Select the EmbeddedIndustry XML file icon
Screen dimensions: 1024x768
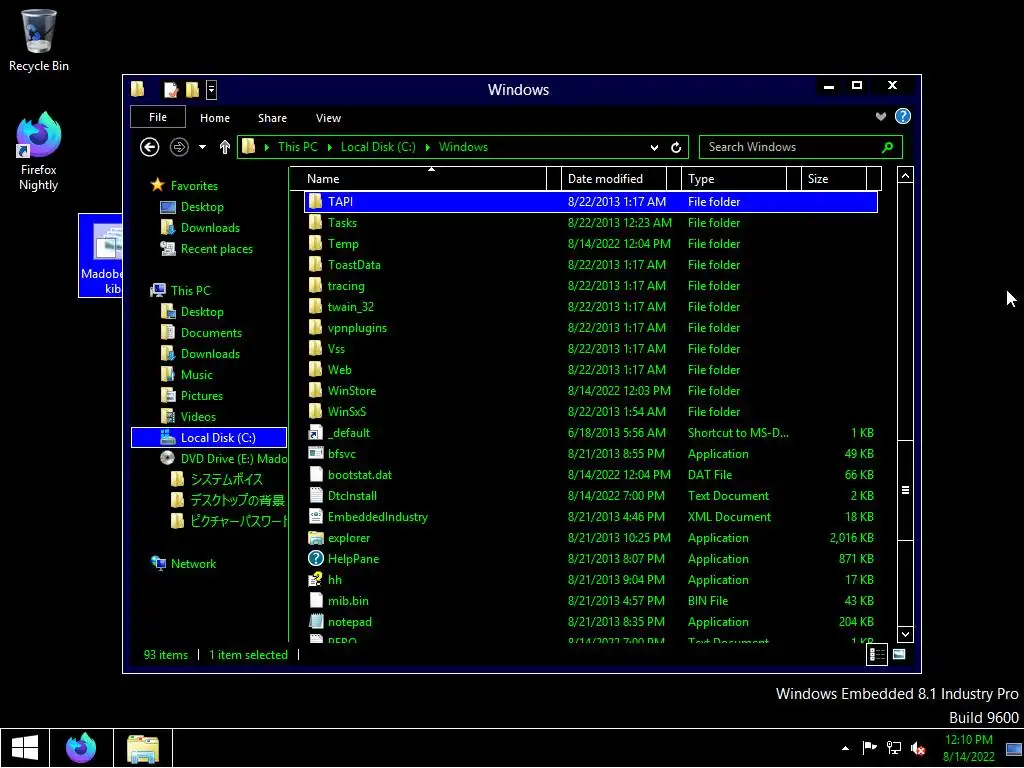(x=316, y=517)
